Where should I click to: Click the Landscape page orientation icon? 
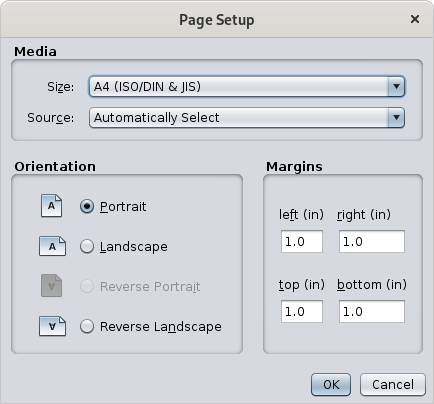pyautogui.click(x=52, y=246)
